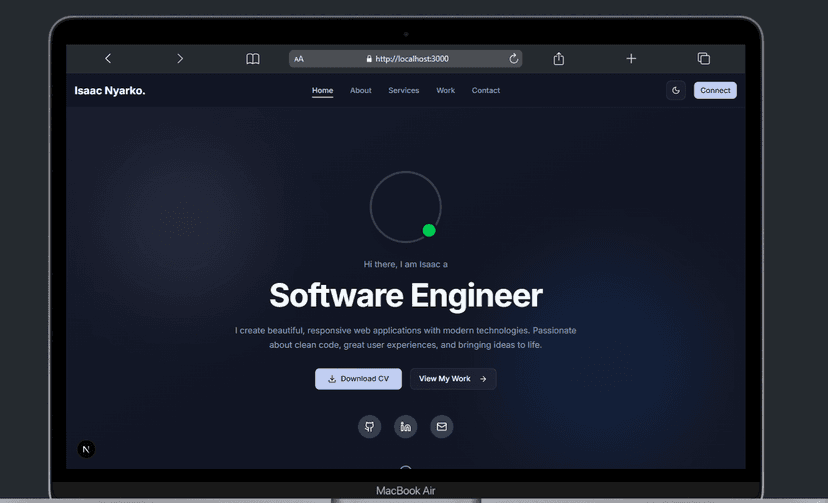Select Services in the navigation bar
The height and width of the screenshot is (503, 828).
pyautogui.click(x=404, y=91)
